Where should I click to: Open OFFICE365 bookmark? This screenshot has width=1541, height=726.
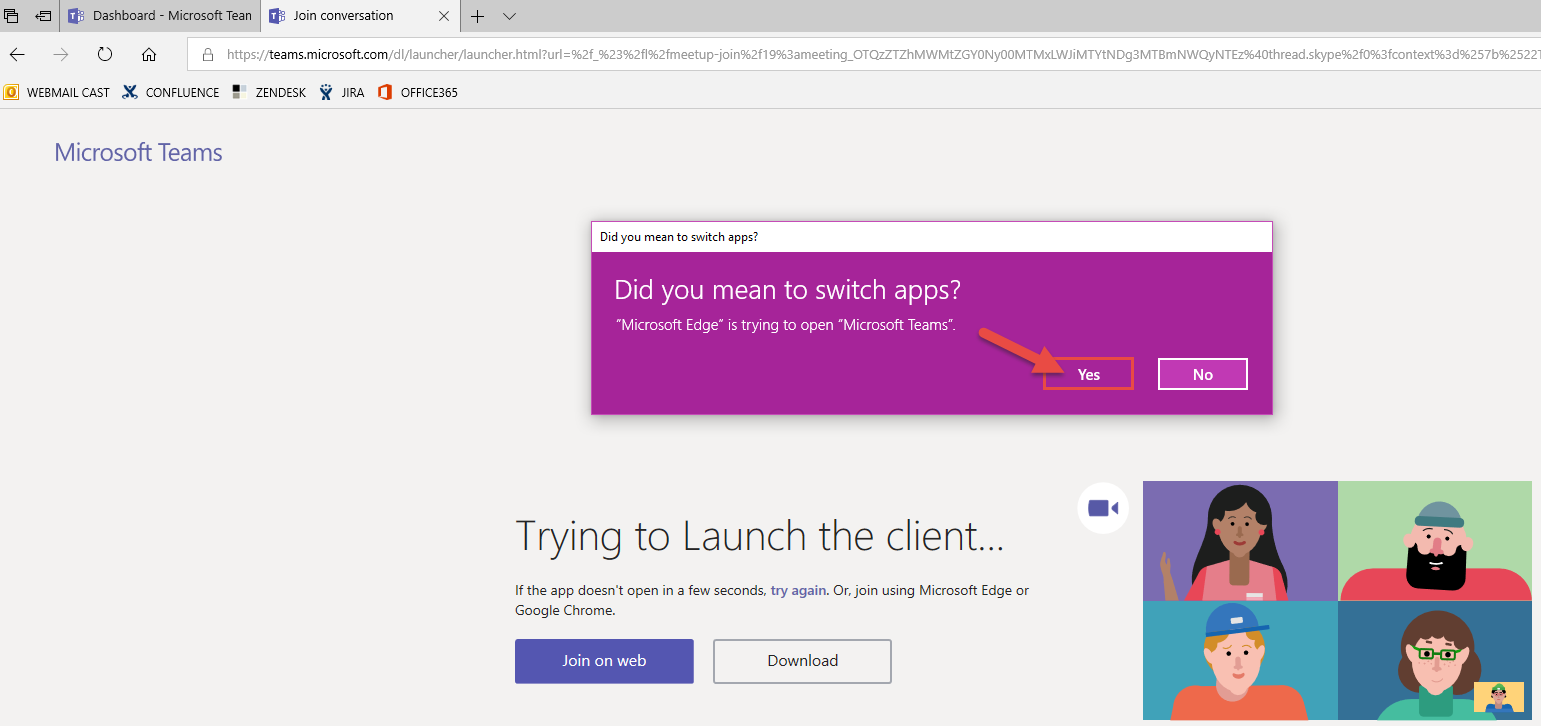(418, 92)
